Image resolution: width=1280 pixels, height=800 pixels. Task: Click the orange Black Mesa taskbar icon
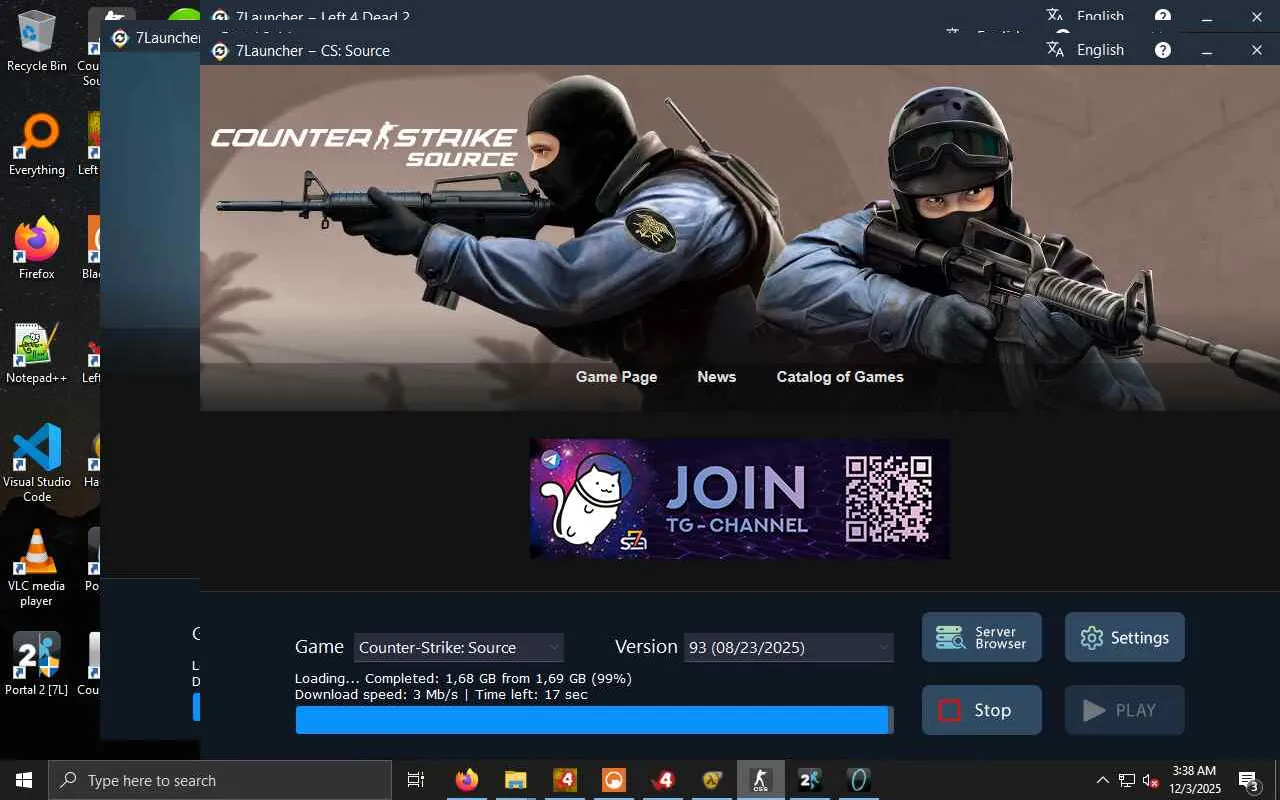coord(614,780)
